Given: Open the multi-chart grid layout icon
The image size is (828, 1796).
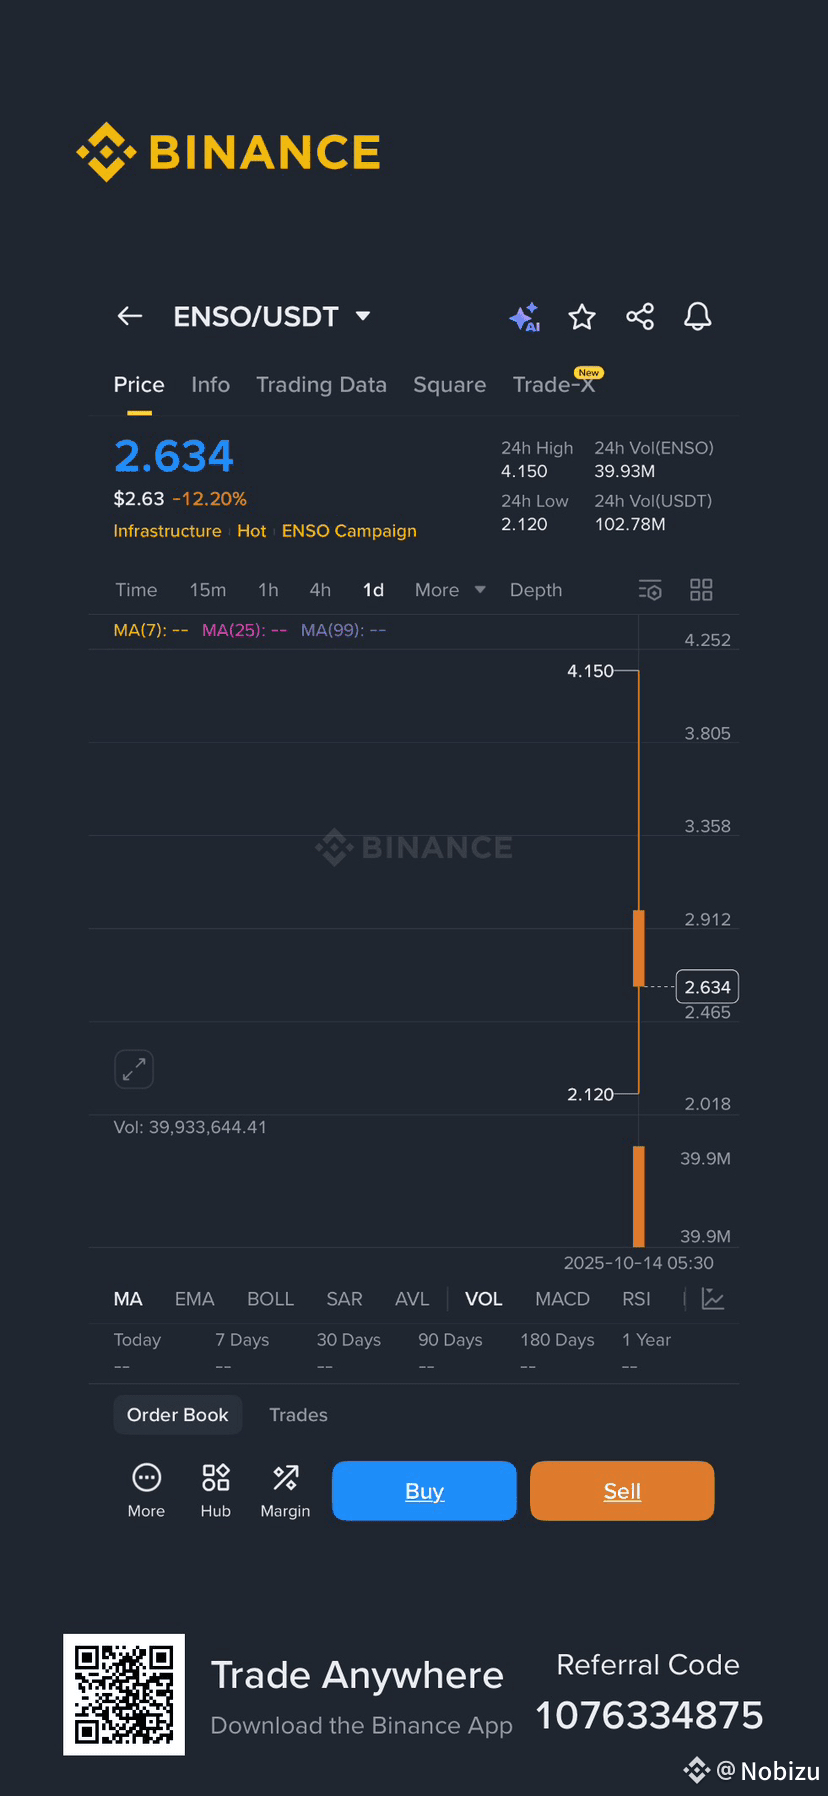Looking at the screenshot, I should click(x=701, y=590).
